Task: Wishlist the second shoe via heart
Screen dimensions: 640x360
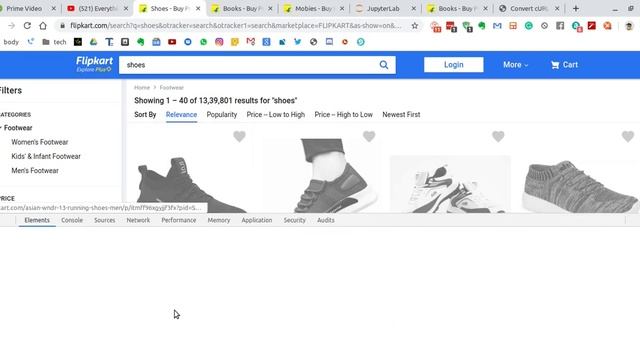Action: coord(369,136)
